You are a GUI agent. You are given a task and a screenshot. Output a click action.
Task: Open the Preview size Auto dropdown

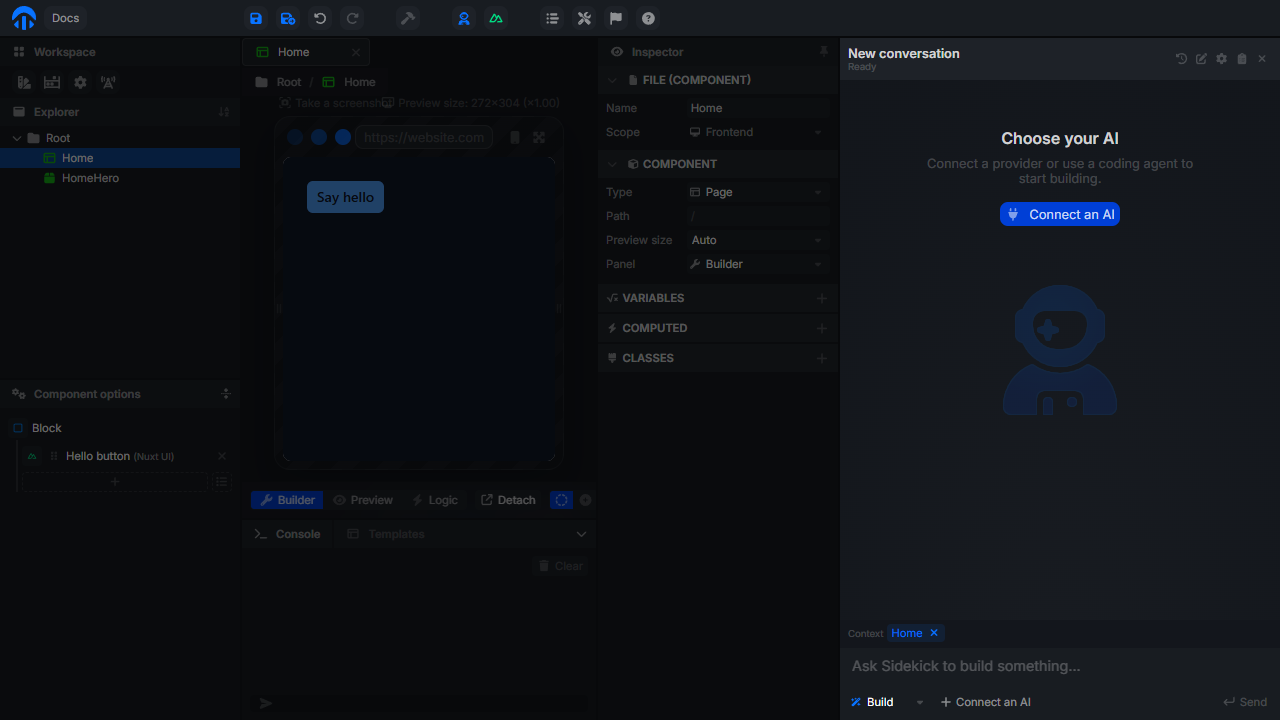point(758,240)
